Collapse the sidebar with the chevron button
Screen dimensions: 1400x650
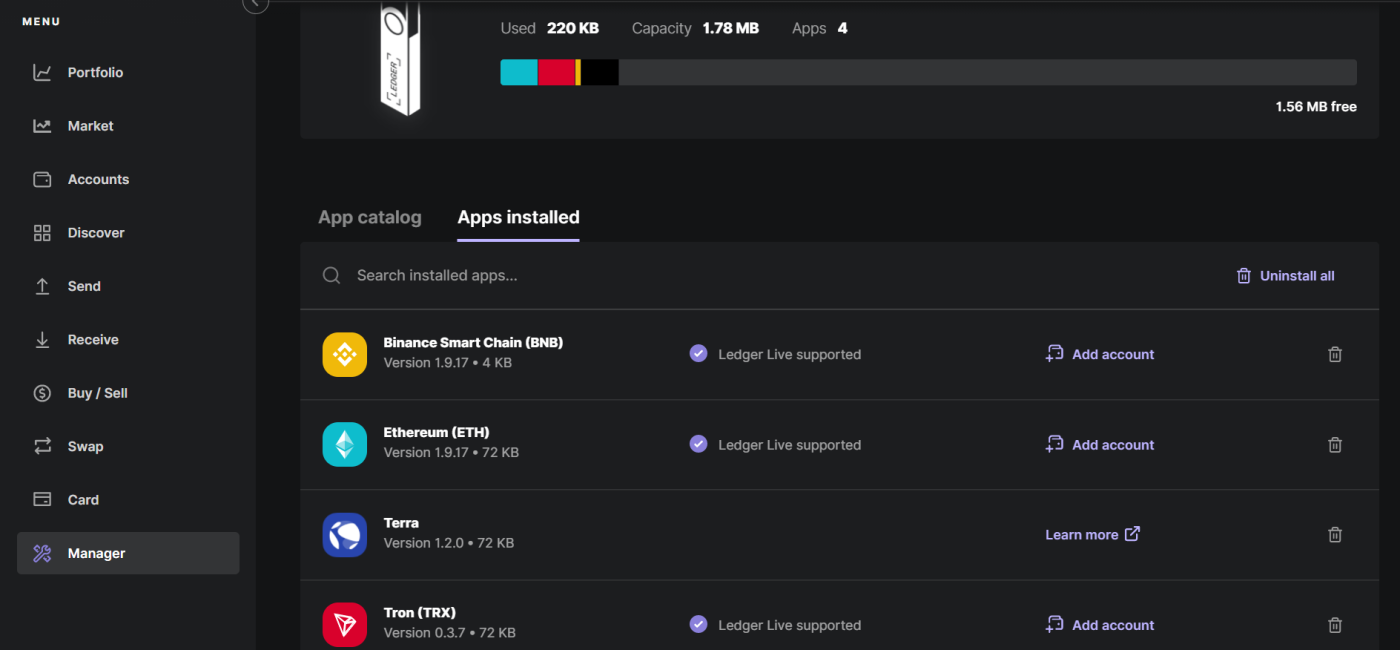tap(256, 3)
